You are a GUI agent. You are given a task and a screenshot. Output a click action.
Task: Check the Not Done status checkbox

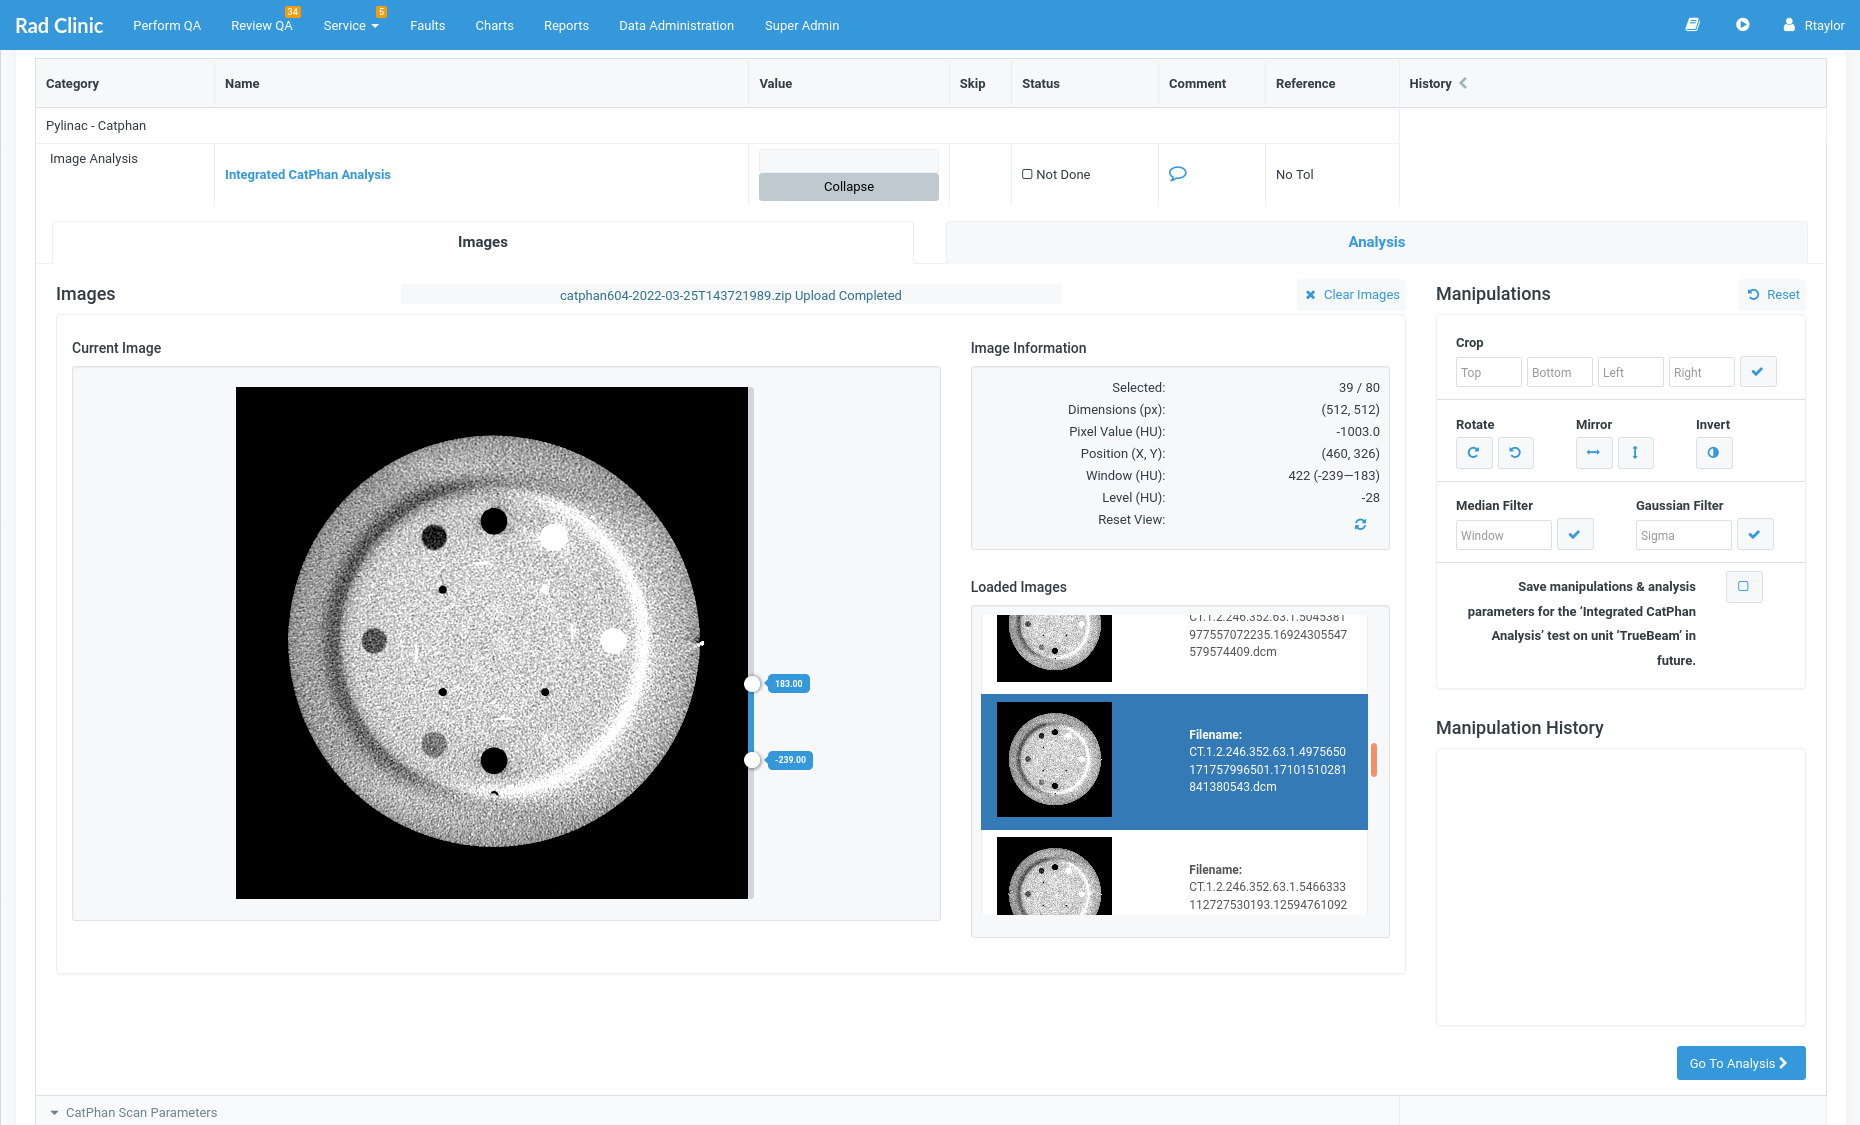[1027, 173]
